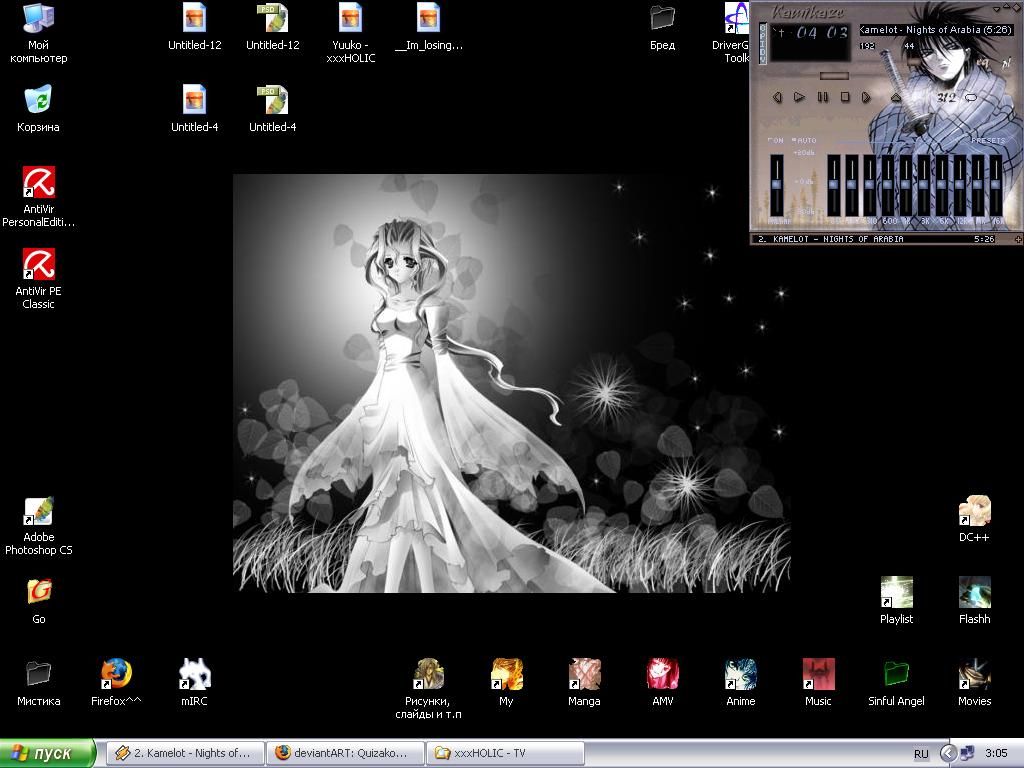Select the Untitled-12 file without PSD badge
The width and height of the screenshot is (1024, 768).
[x=194, y=27]
